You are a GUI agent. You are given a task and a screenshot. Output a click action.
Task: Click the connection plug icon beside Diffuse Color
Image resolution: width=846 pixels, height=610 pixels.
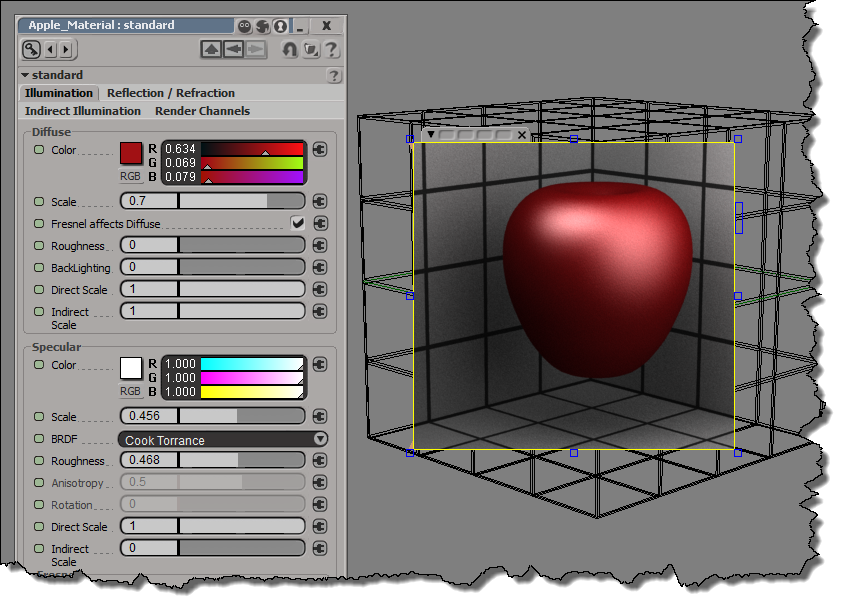tap(320, 150)
